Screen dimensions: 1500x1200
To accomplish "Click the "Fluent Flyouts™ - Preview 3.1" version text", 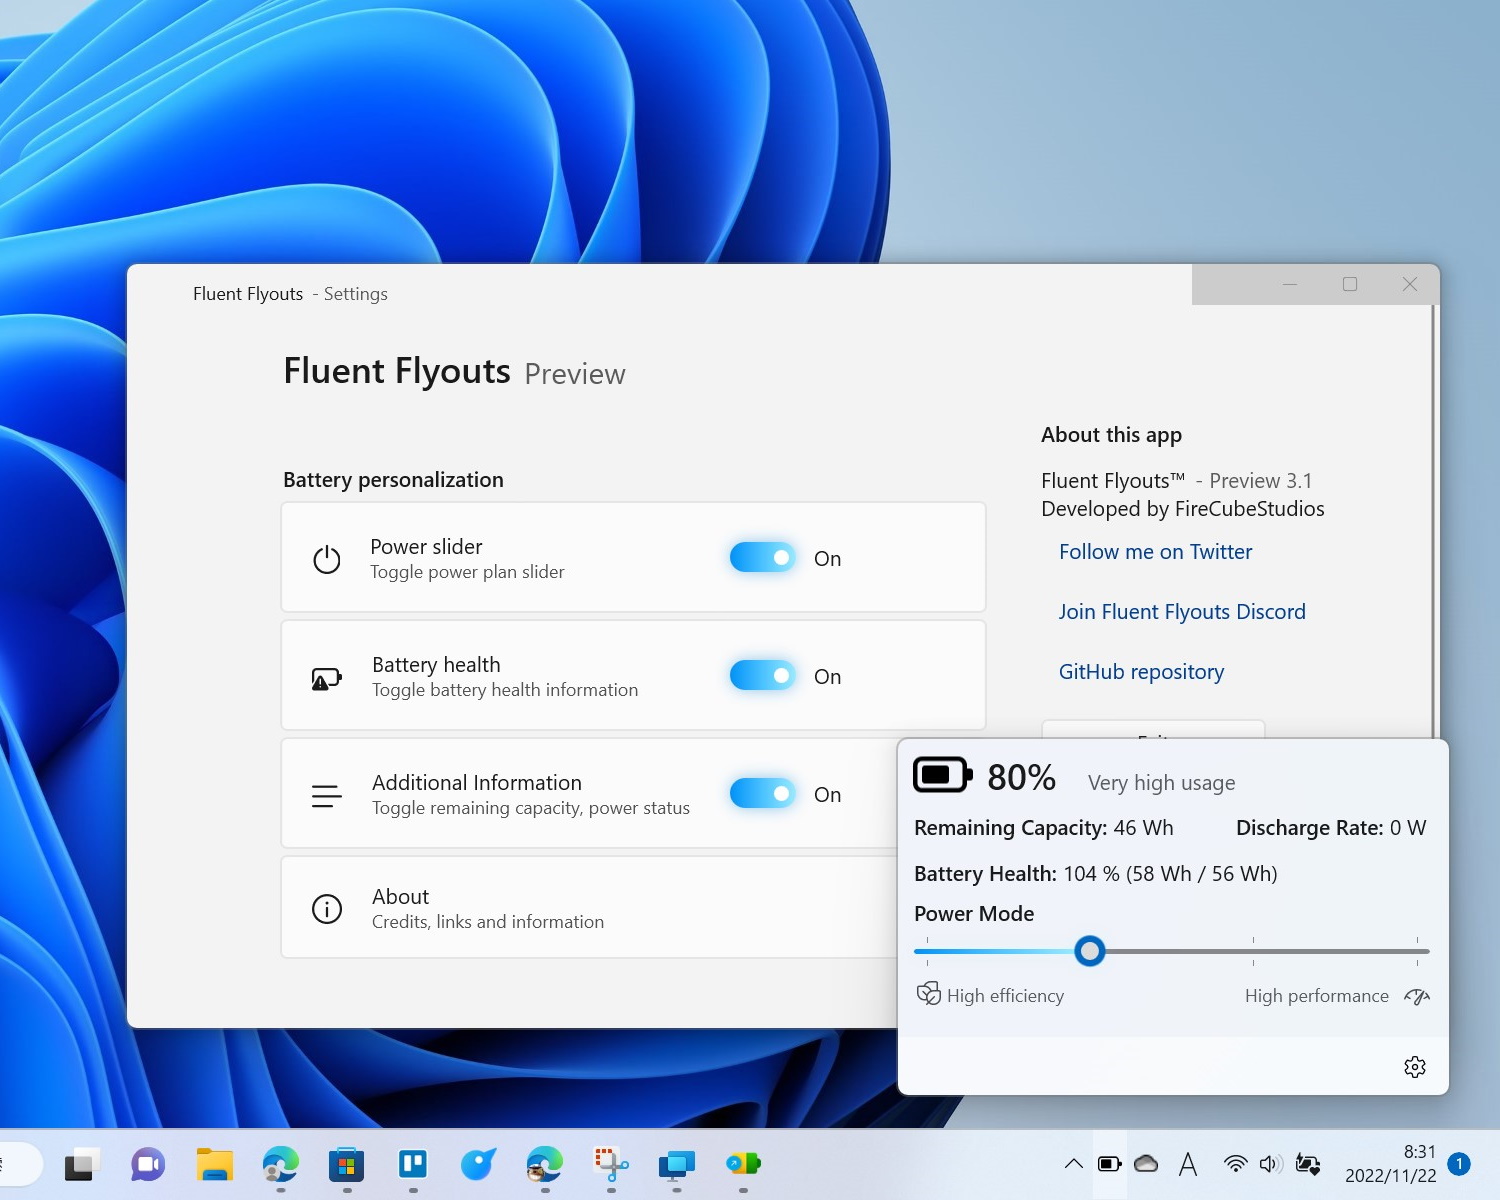I will point(1177,481).
